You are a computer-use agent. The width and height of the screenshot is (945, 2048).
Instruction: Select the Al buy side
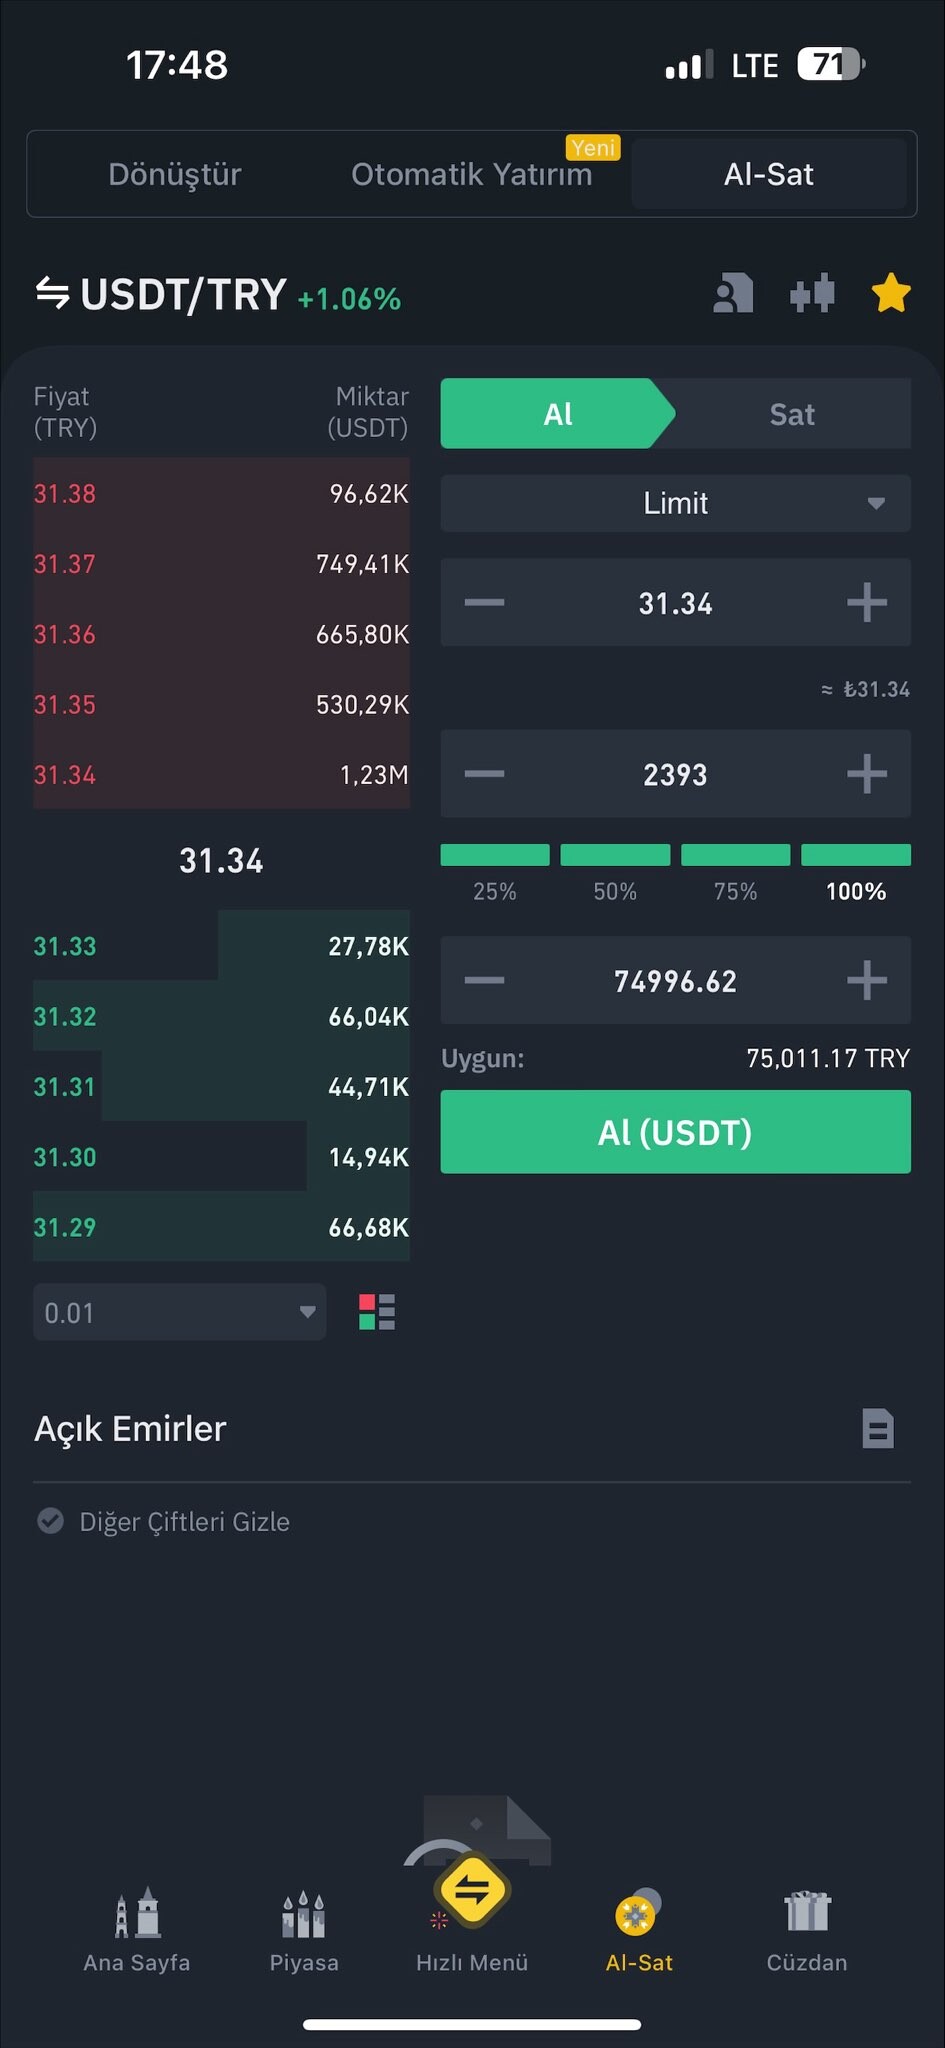click(557, 414)
